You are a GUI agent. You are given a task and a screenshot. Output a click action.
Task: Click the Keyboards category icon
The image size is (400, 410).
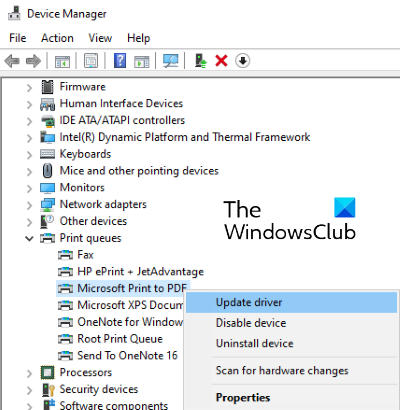click(x=47, y=154)
